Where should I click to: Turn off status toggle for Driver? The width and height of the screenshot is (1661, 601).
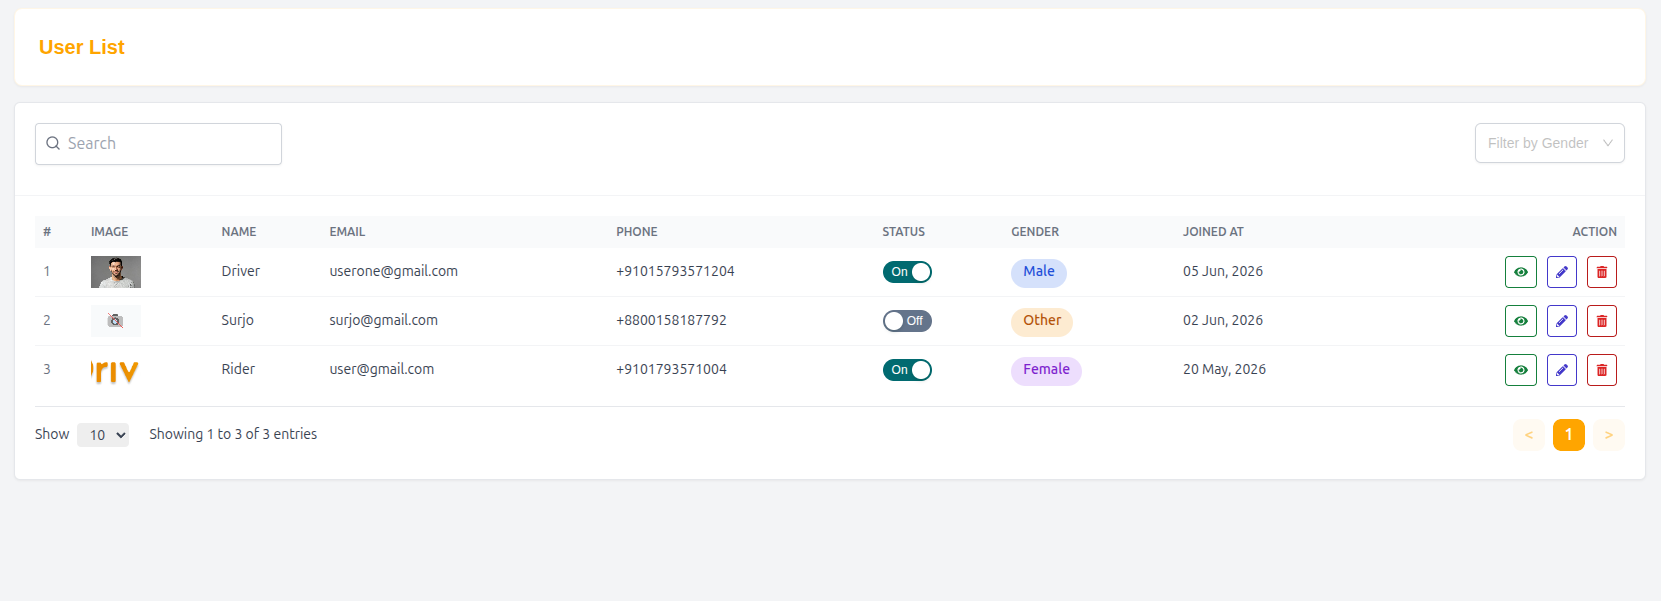tap(907, 272)
